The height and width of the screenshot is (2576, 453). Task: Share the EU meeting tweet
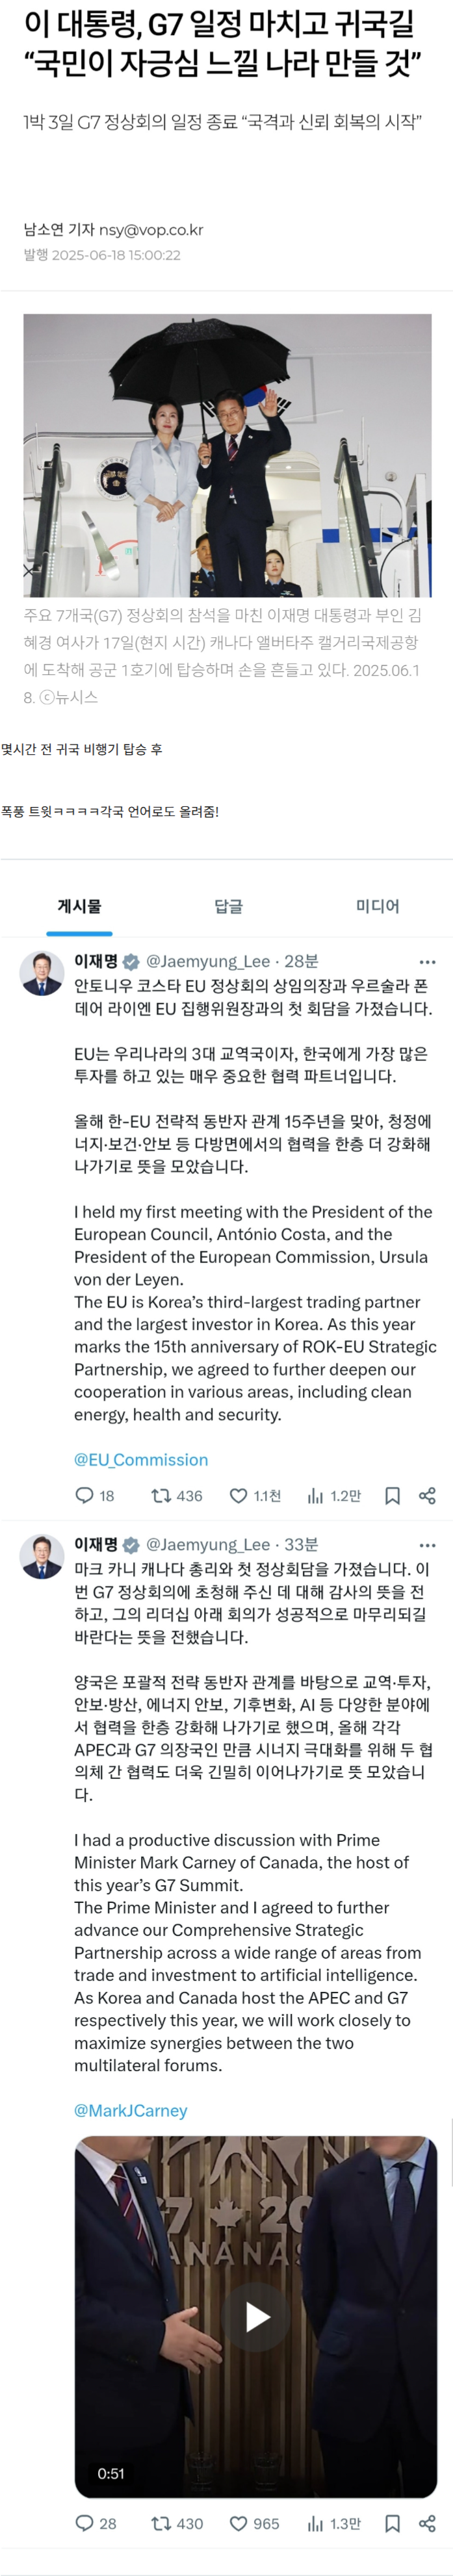[x=427, y=1495]
